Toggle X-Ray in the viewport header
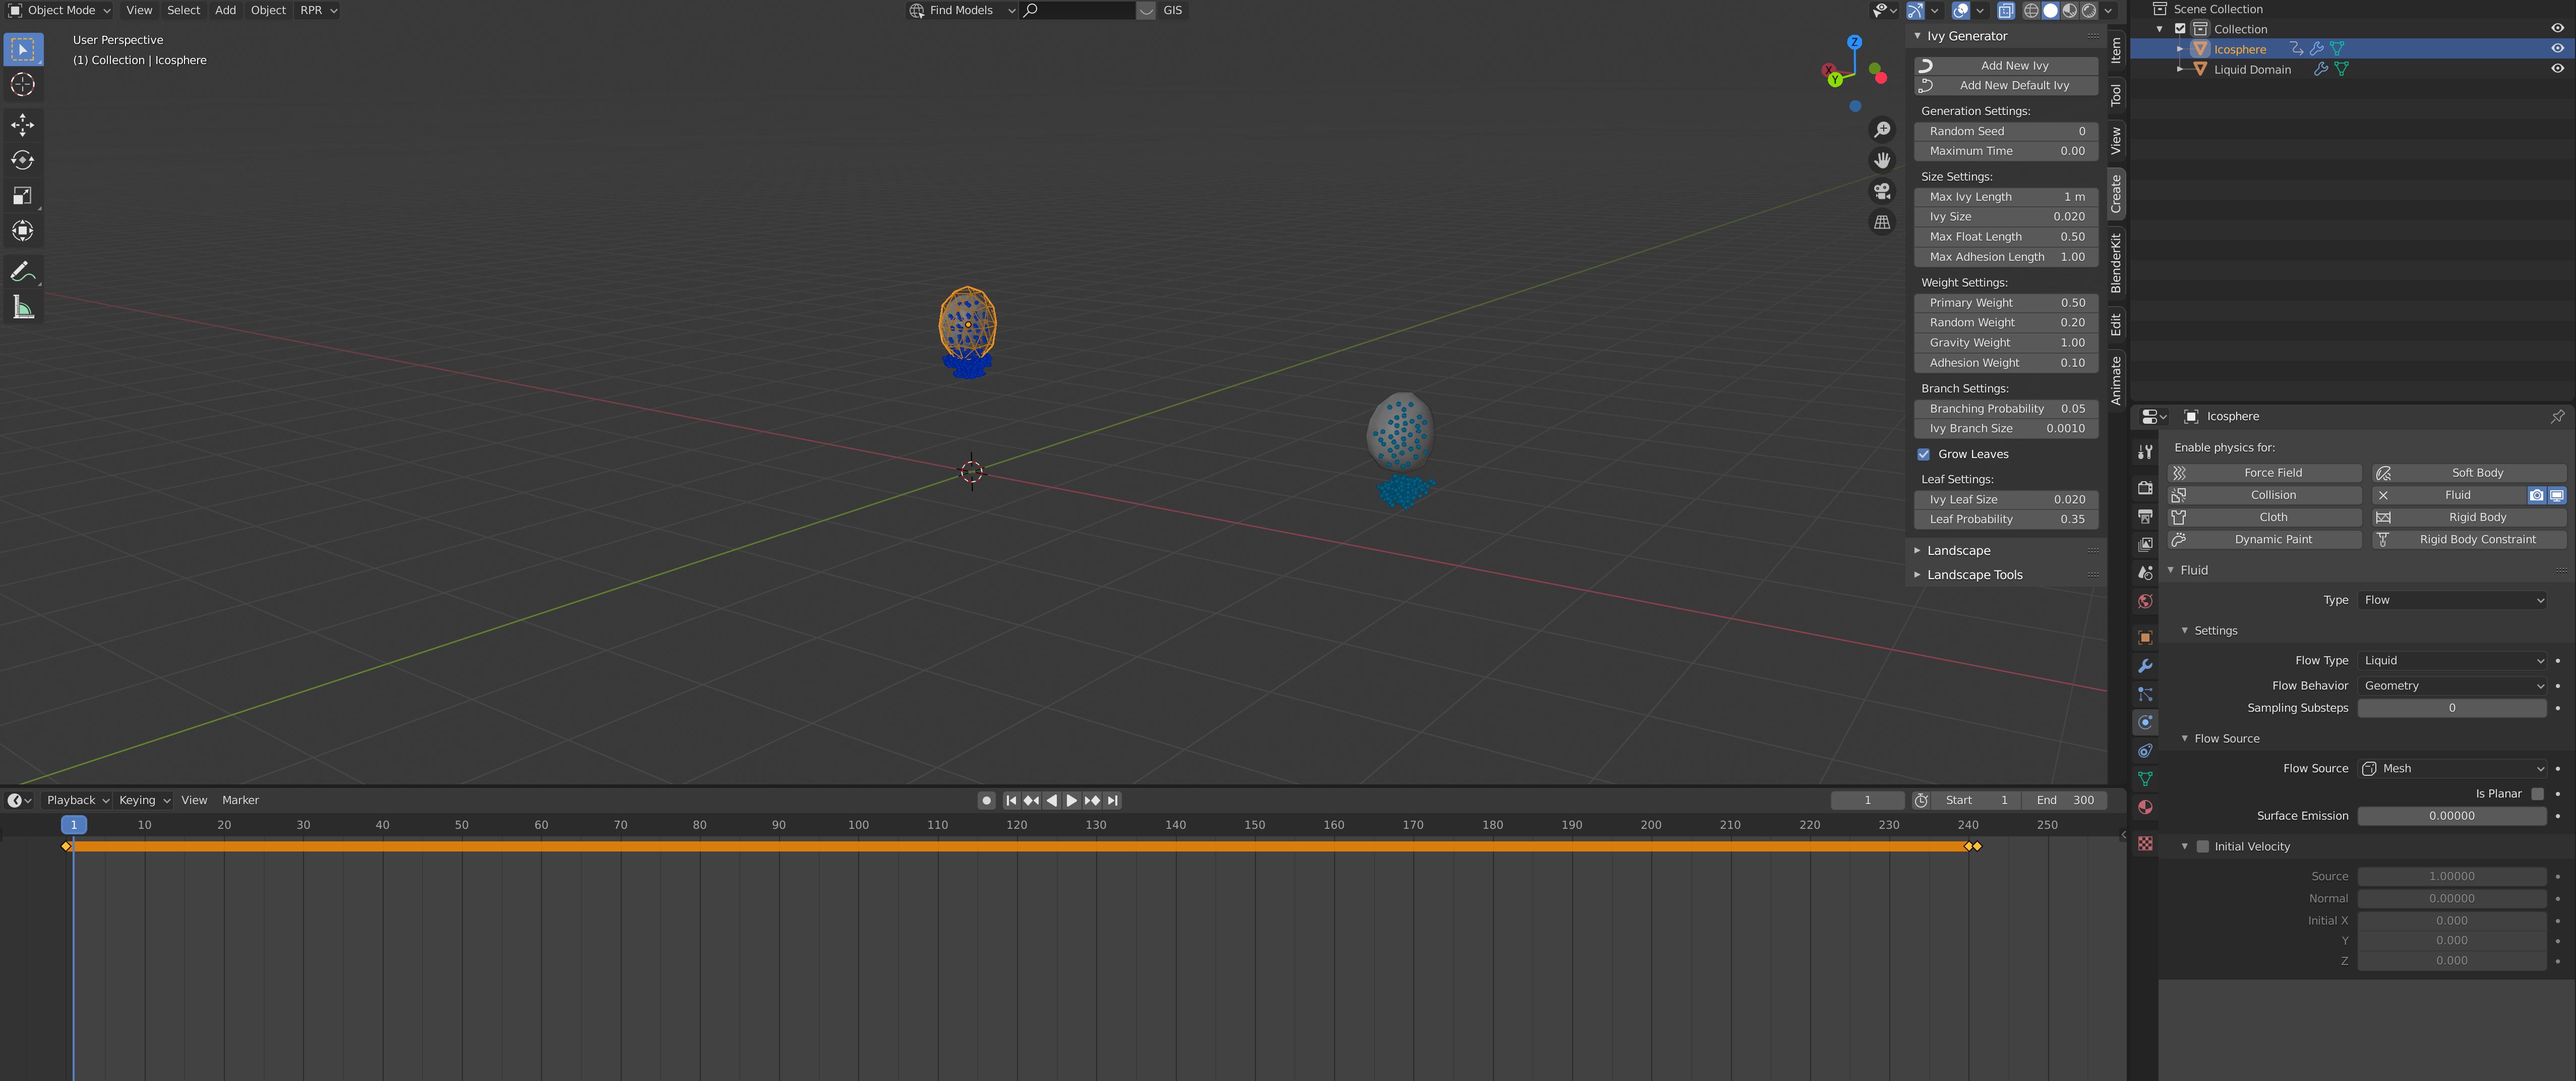The image size is (2576, 1081). point(2006,10)
